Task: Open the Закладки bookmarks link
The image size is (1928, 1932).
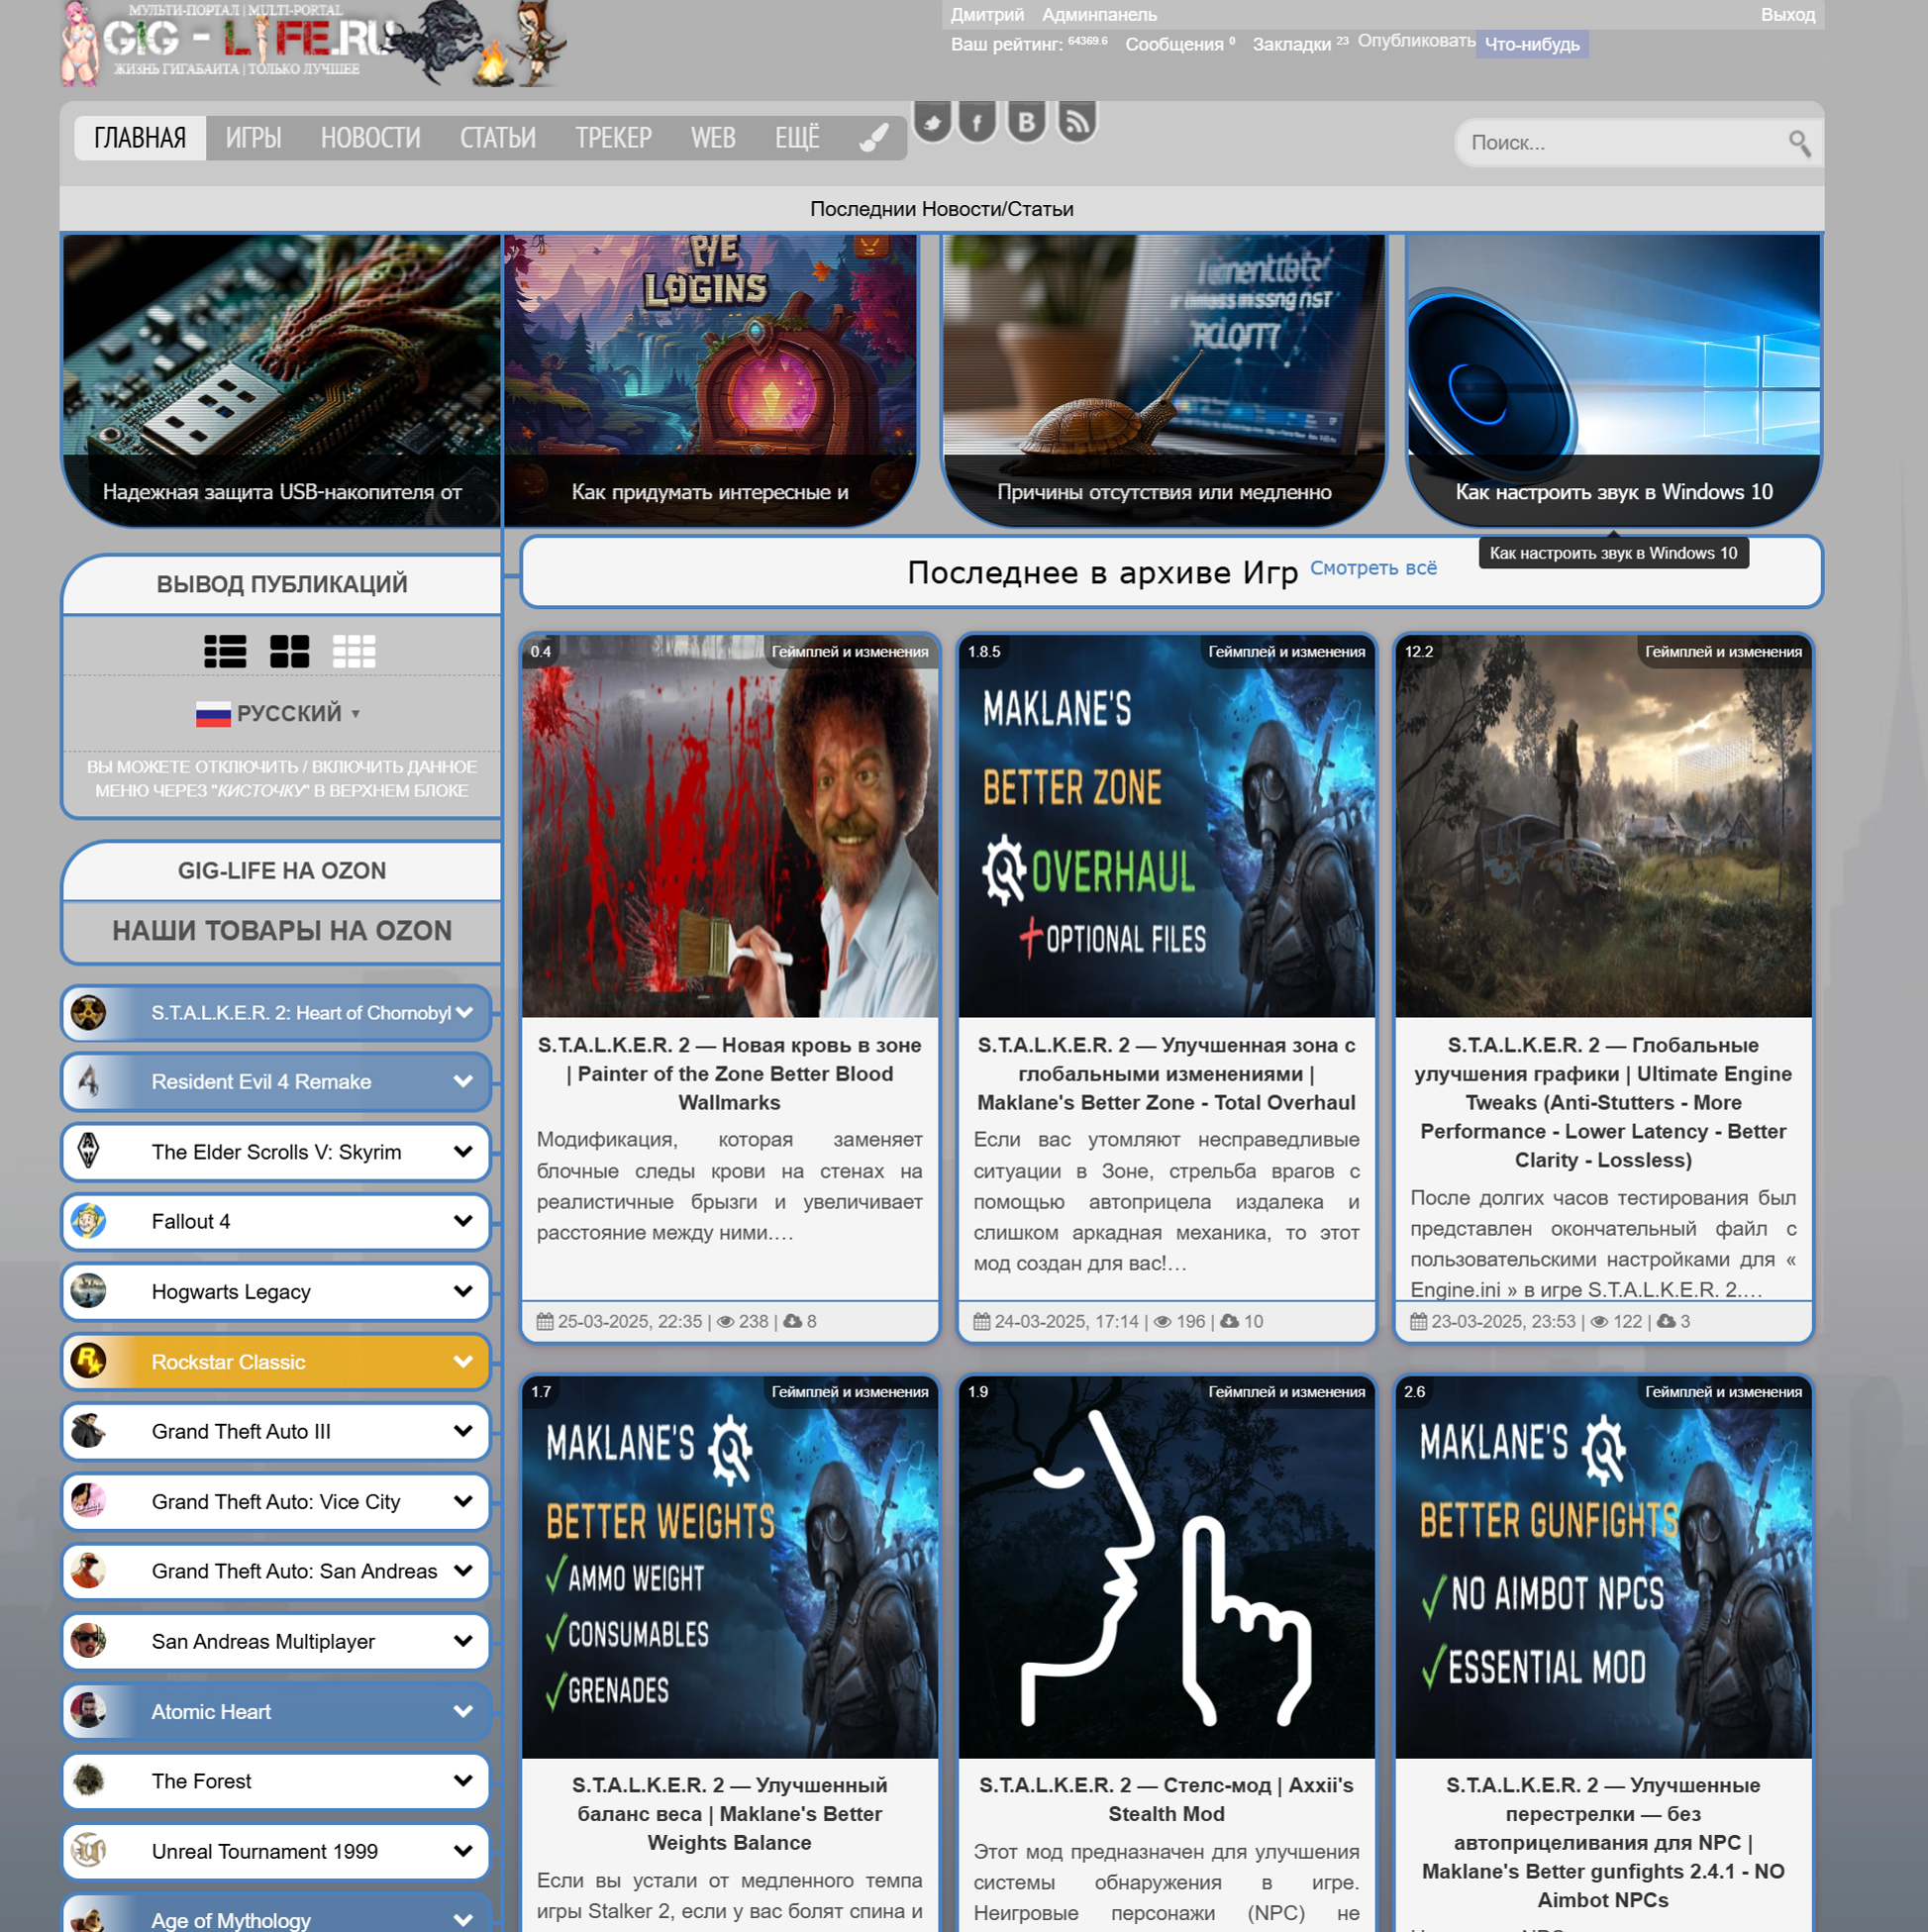Action: click(1300, 44)
